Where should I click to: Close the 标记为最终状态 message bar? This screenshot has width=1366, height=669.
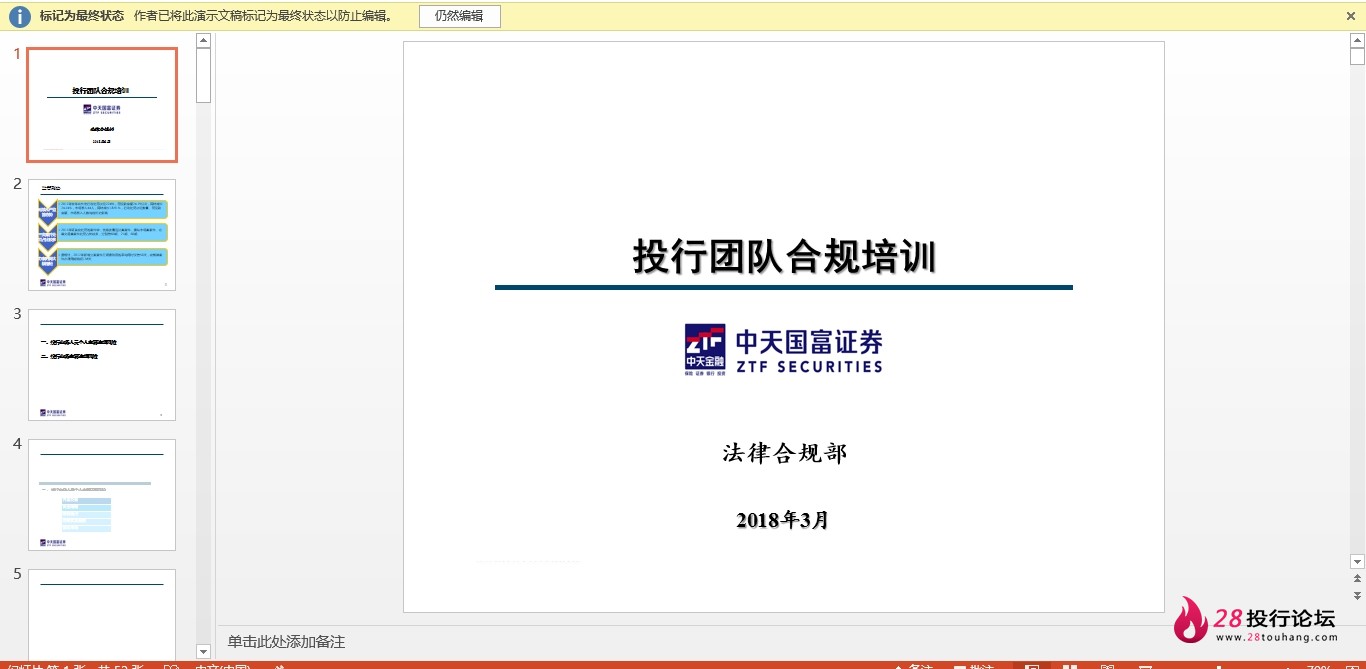coord(1351,16)
